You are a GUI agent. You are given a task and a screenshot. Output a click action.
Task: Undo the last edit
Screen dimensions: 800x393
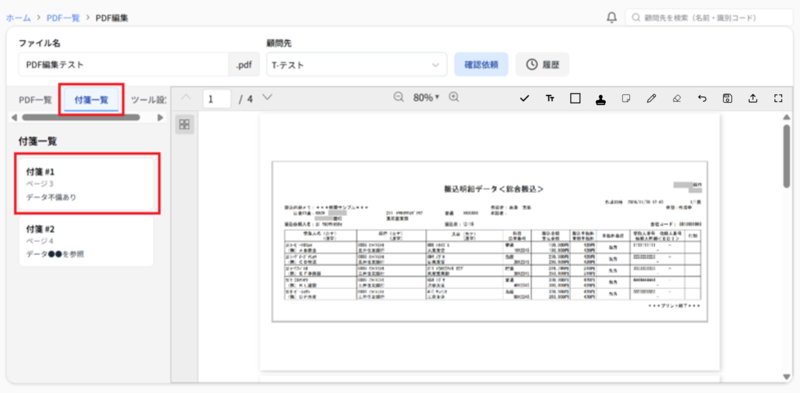[x=702, y=99]
